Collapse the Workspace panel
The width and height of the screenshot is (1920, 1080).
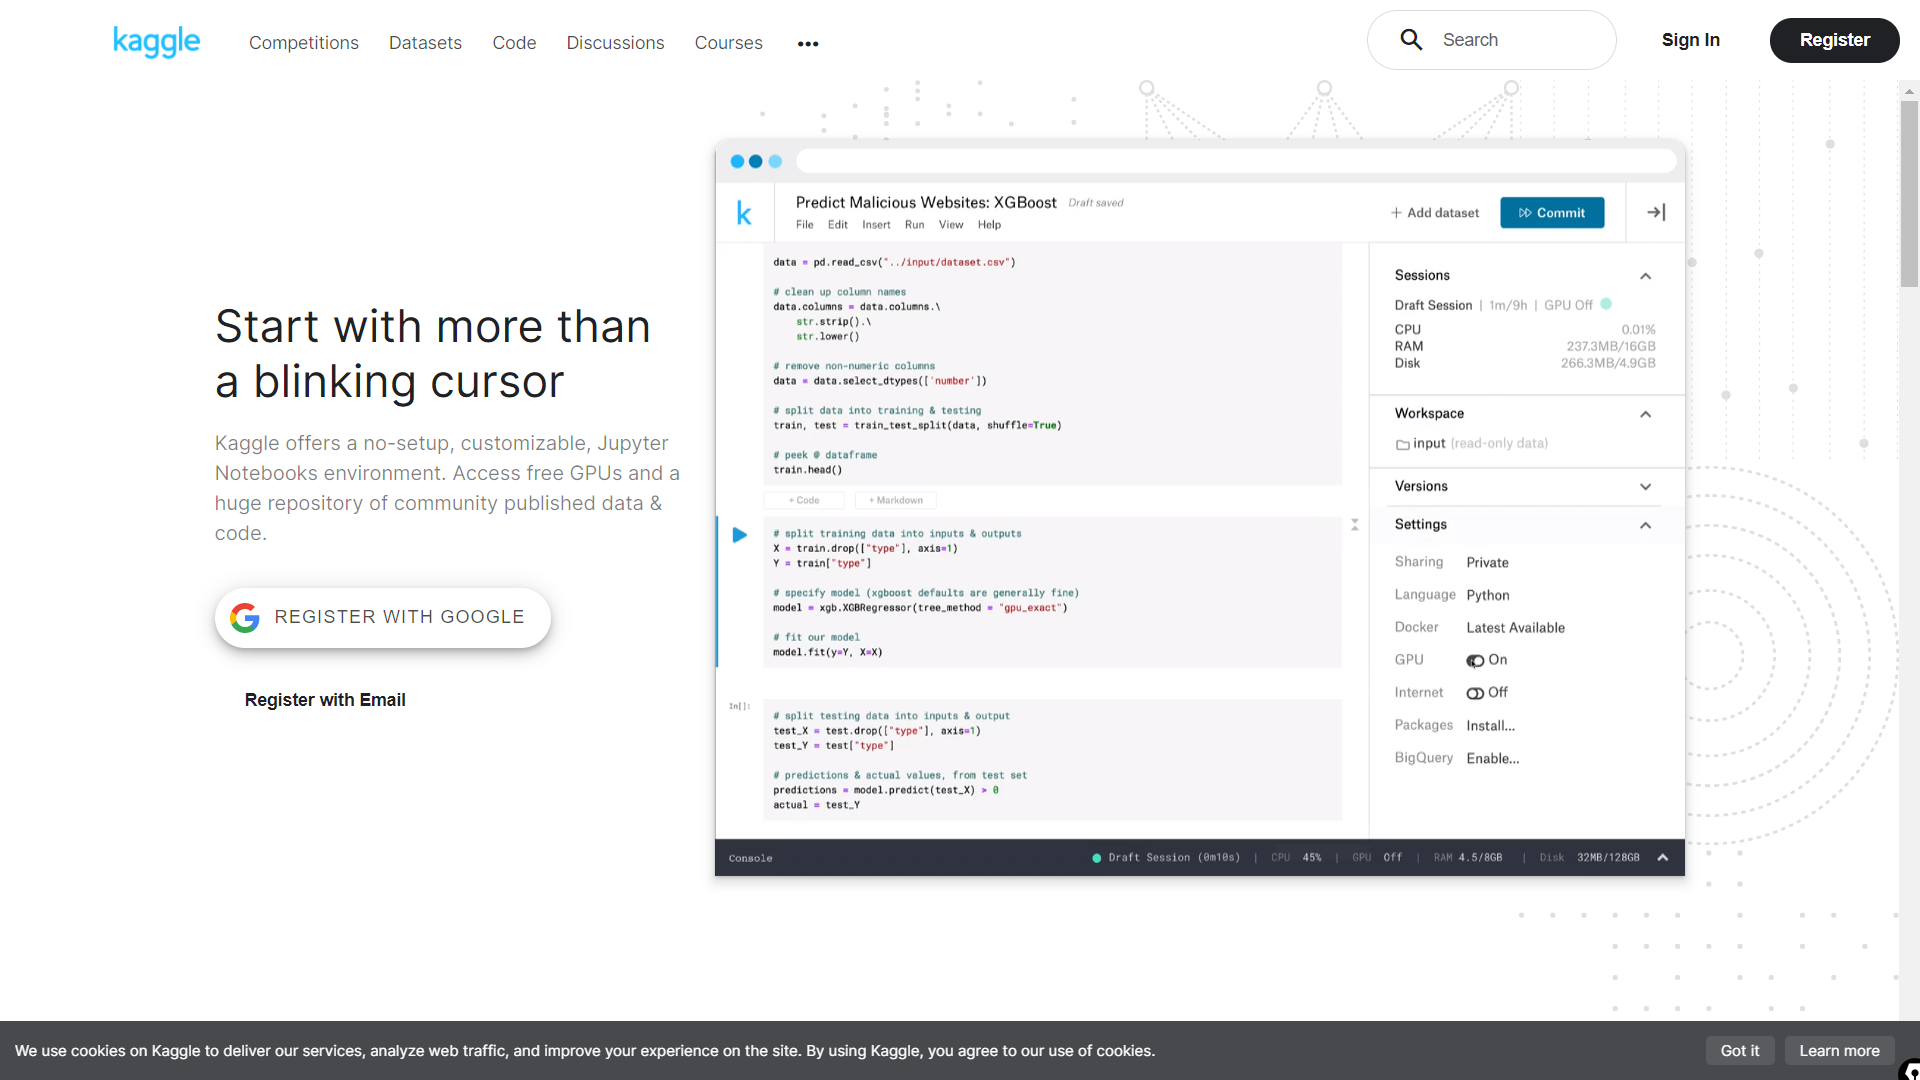coord(1646,414)
